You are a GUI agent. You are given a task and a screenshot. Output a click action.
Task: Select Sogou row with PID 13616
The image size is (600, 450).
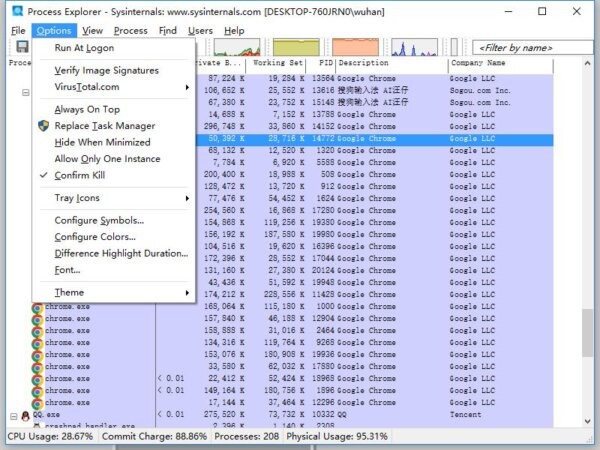[x=375, y=90]
